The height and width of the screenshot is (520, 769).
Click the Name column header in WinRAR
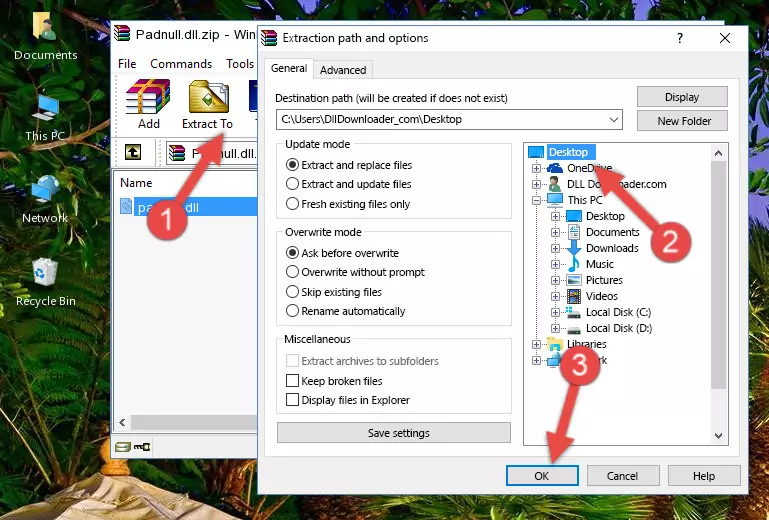pos(136,183)
